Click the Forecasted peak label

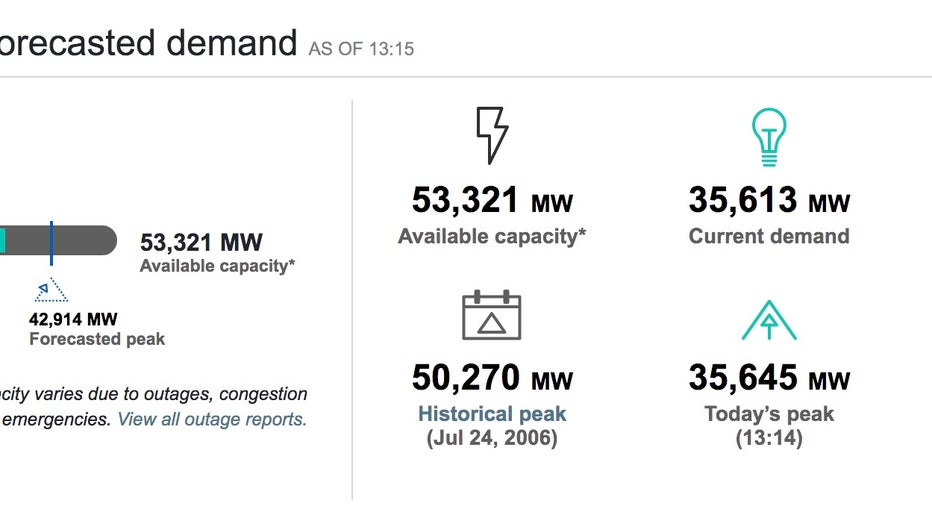[x=97, y=339]
